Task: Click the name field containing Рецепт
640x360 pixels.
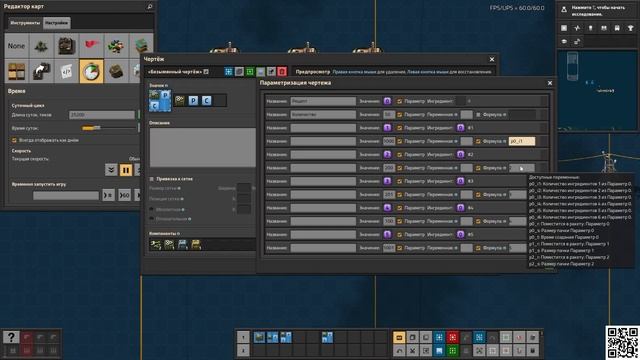Action: coord(323,101)
